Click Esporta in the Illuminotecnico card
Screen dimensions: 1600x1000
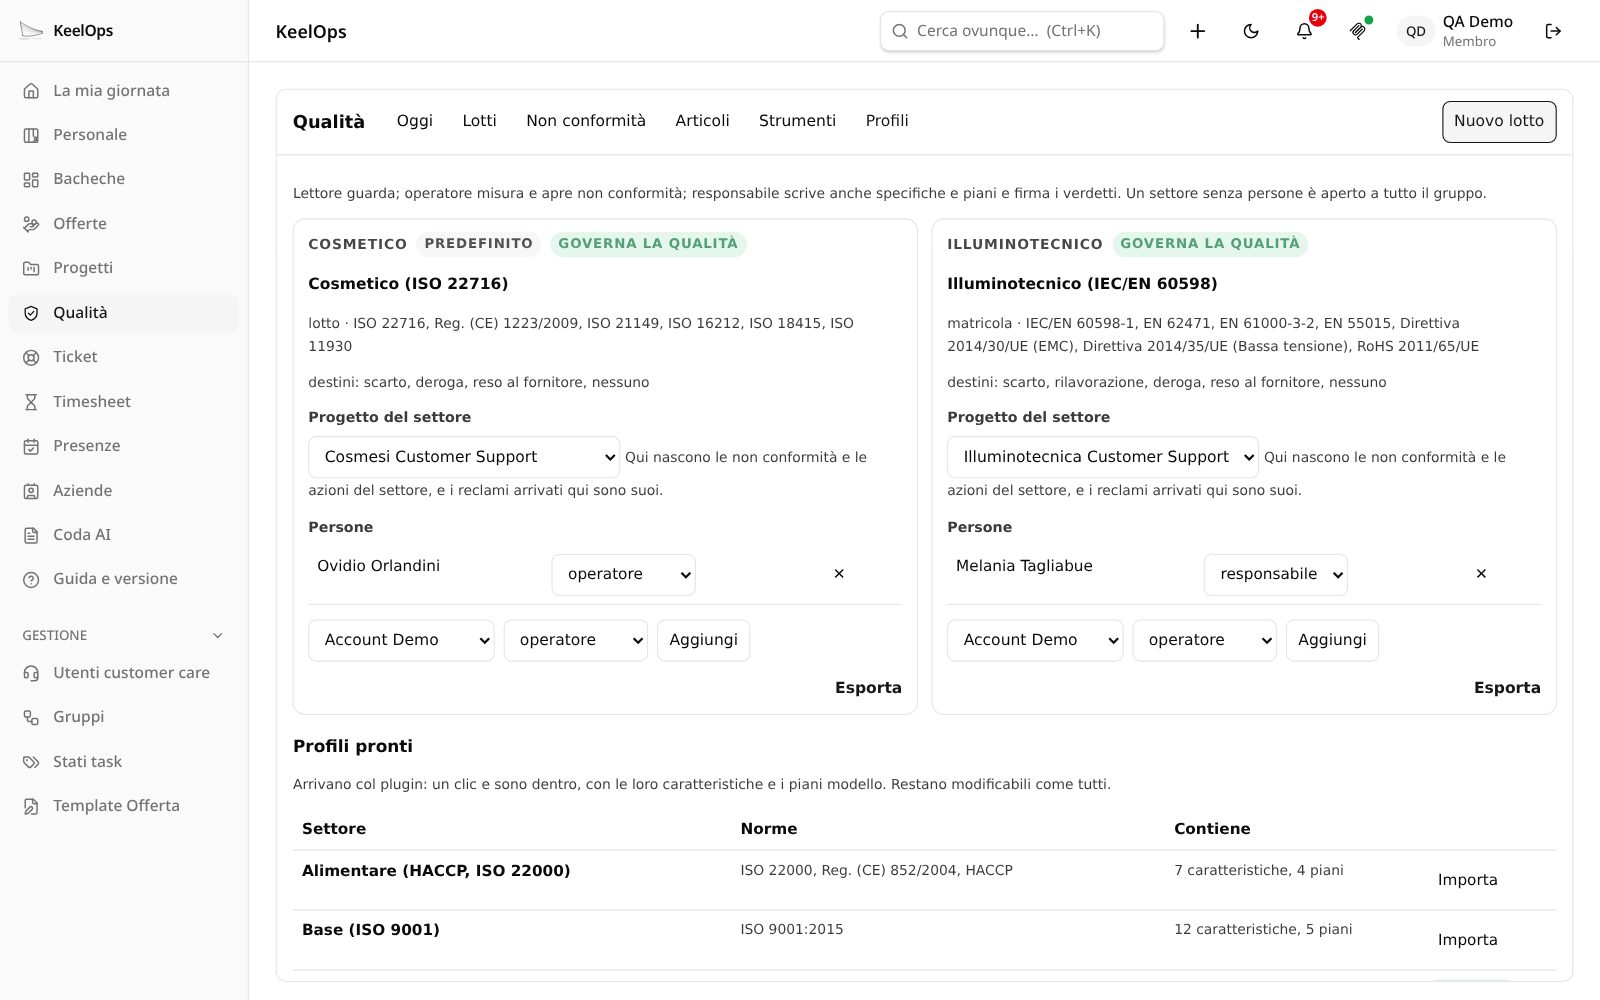click(x=1507, y=688)
